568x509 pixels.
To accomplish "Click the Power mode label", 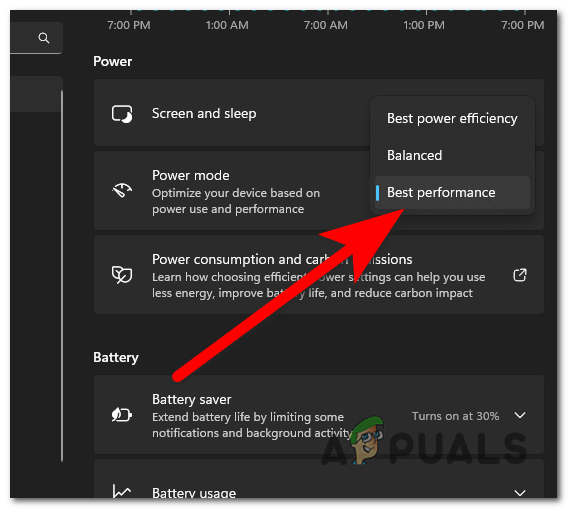I will tap(191, 175).
